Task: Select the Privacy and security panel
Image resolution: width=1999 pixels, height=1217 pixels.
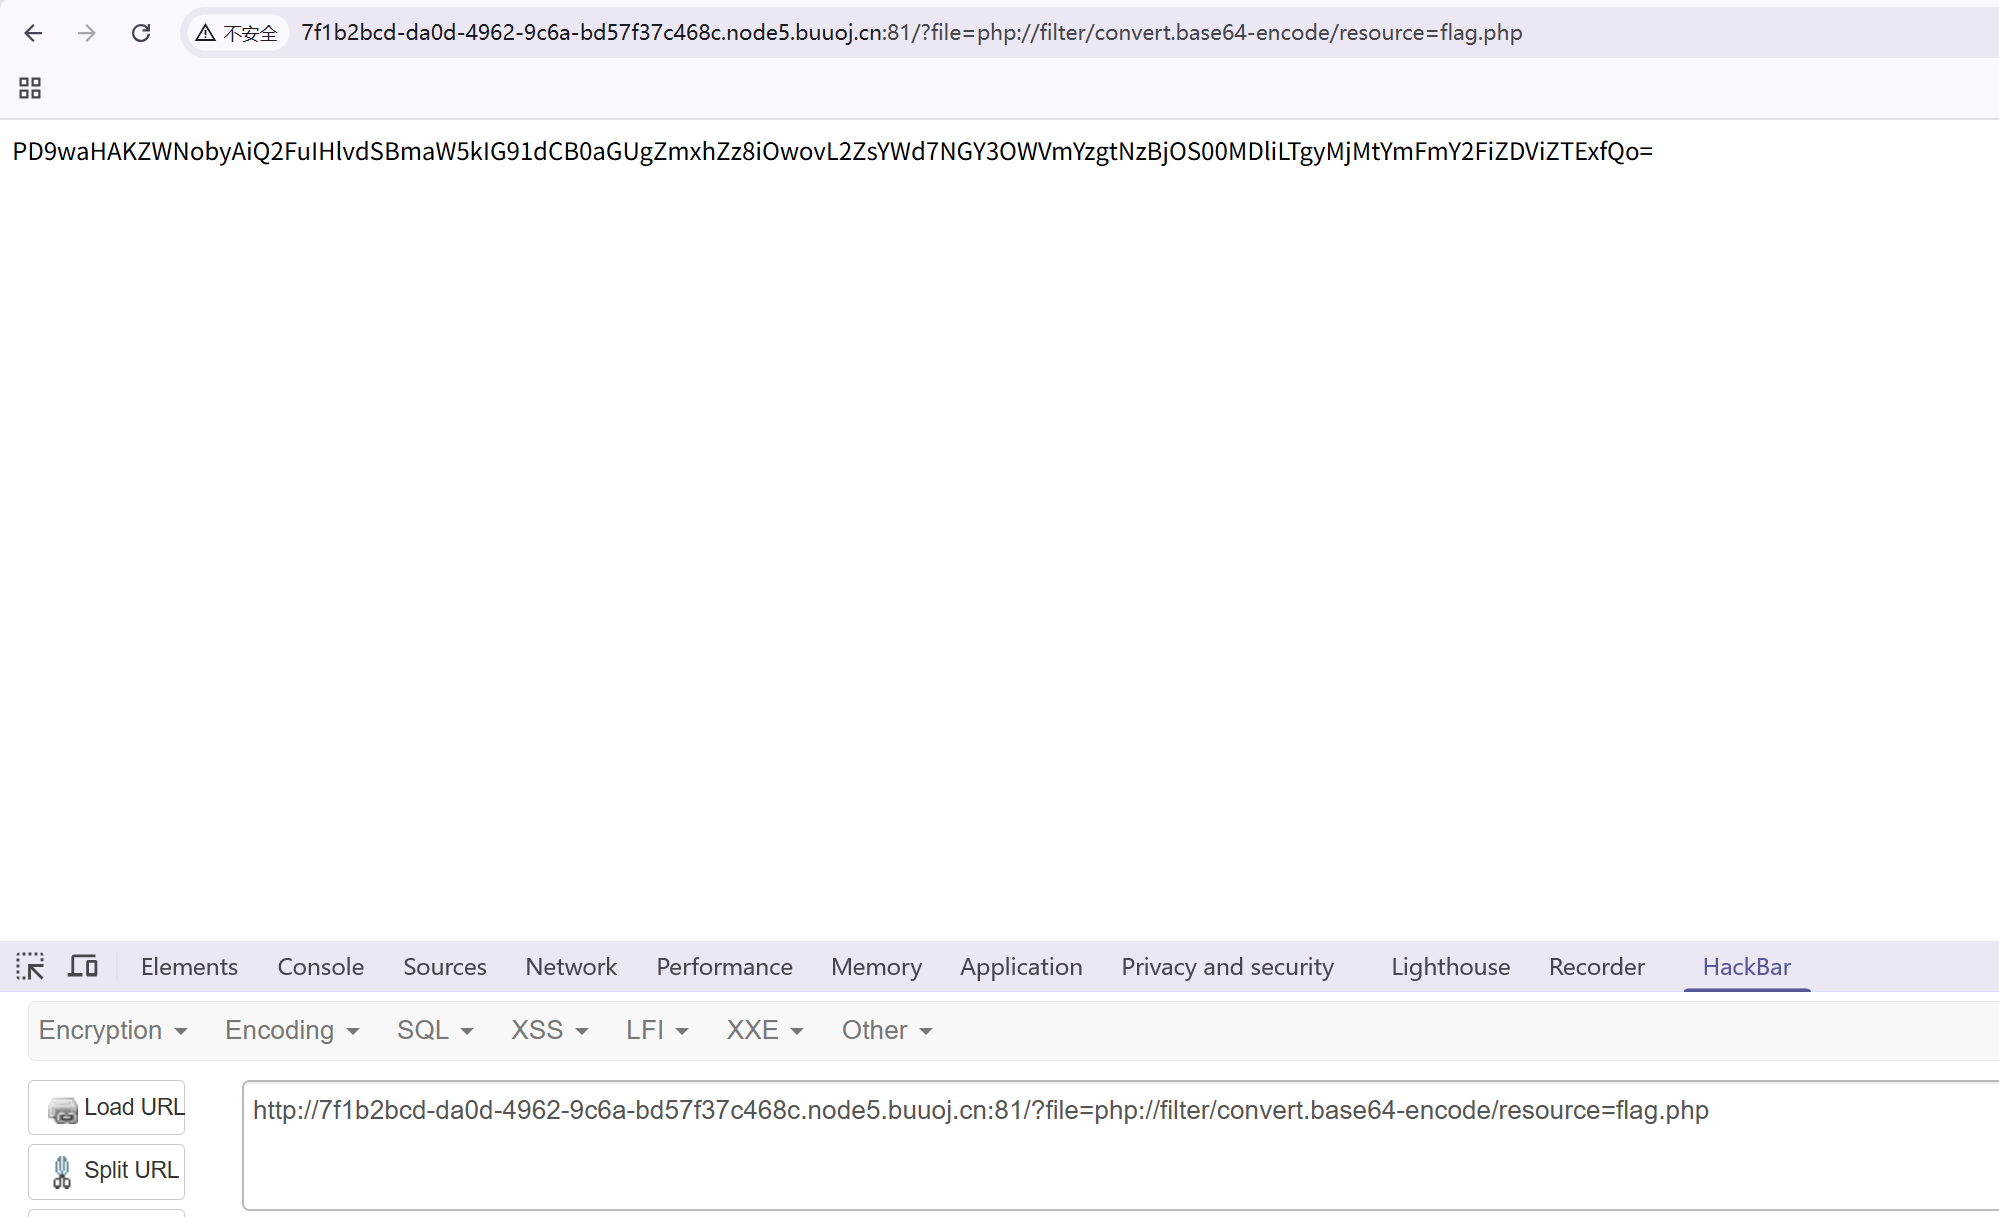Action: [1226, 966]
